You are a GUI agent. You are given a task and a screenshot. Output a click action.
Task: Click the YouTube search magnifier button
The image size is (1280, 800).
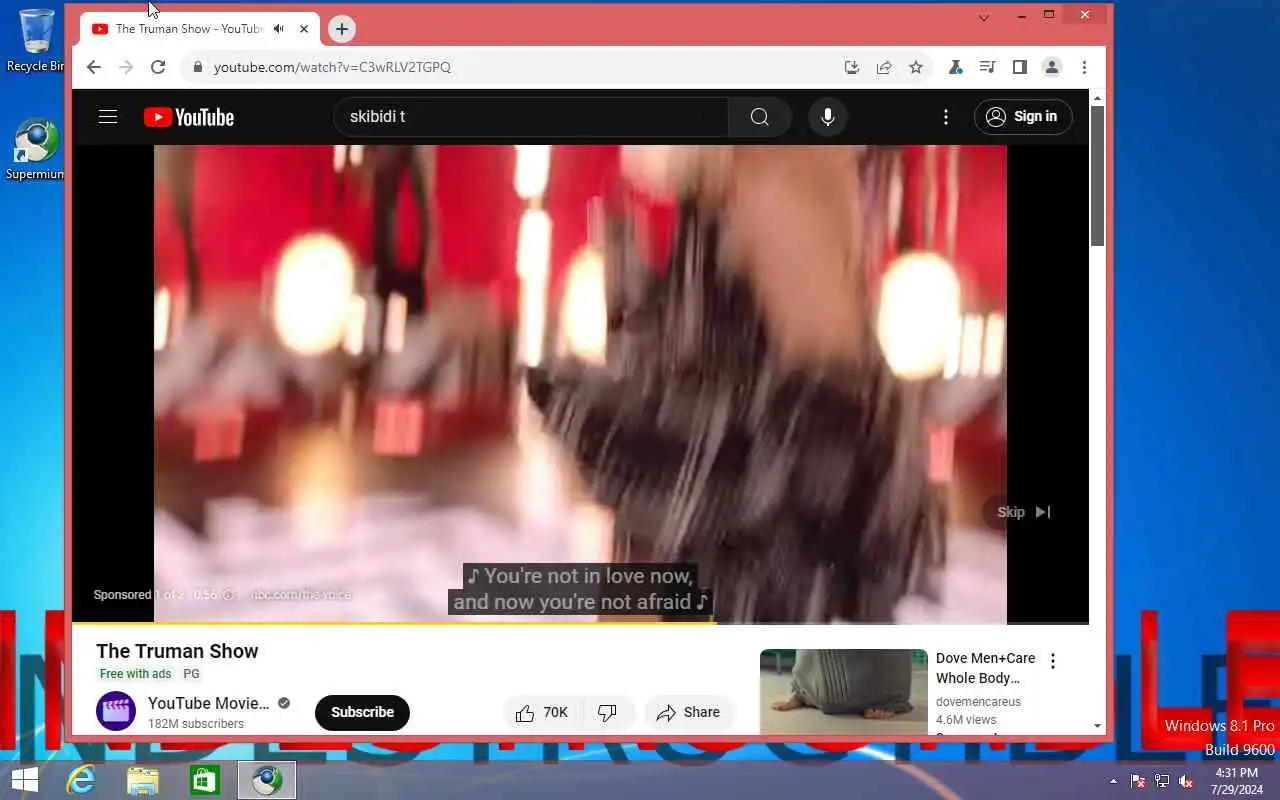[760, 117]
